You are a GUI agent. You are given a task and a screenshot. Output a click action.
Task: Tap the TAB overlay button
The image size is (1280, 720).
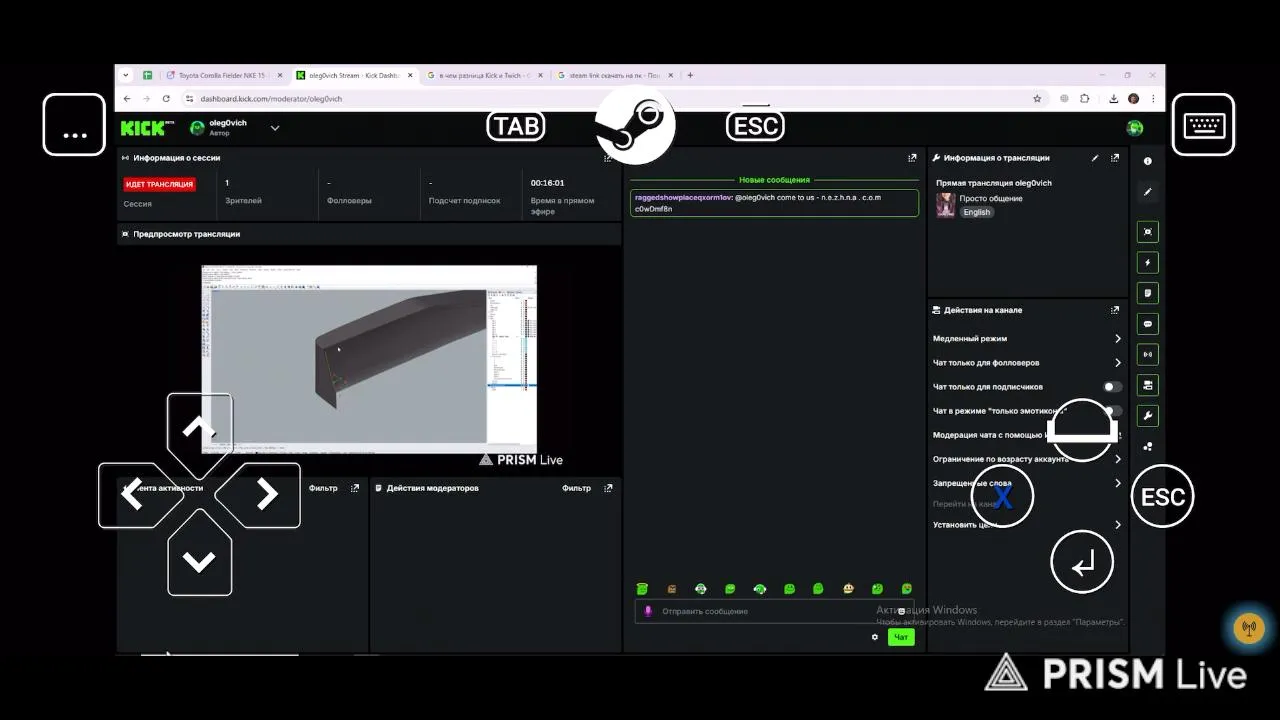point(516,126)
